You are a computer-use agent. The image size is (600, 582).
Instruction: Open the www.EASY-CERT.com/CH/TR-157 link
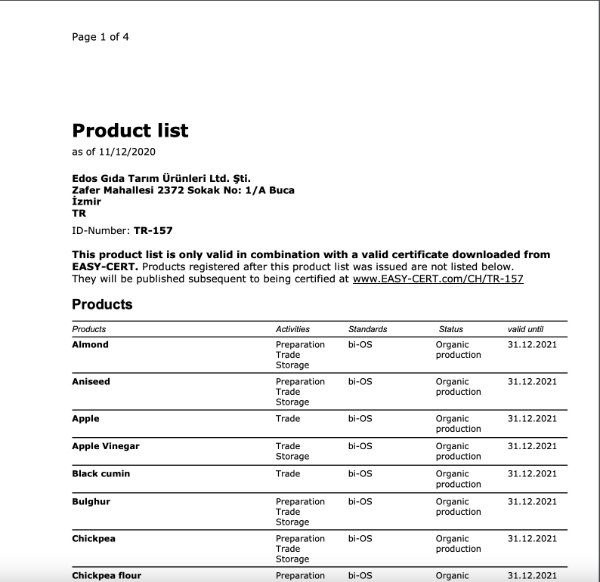click(x=438, y=279)
